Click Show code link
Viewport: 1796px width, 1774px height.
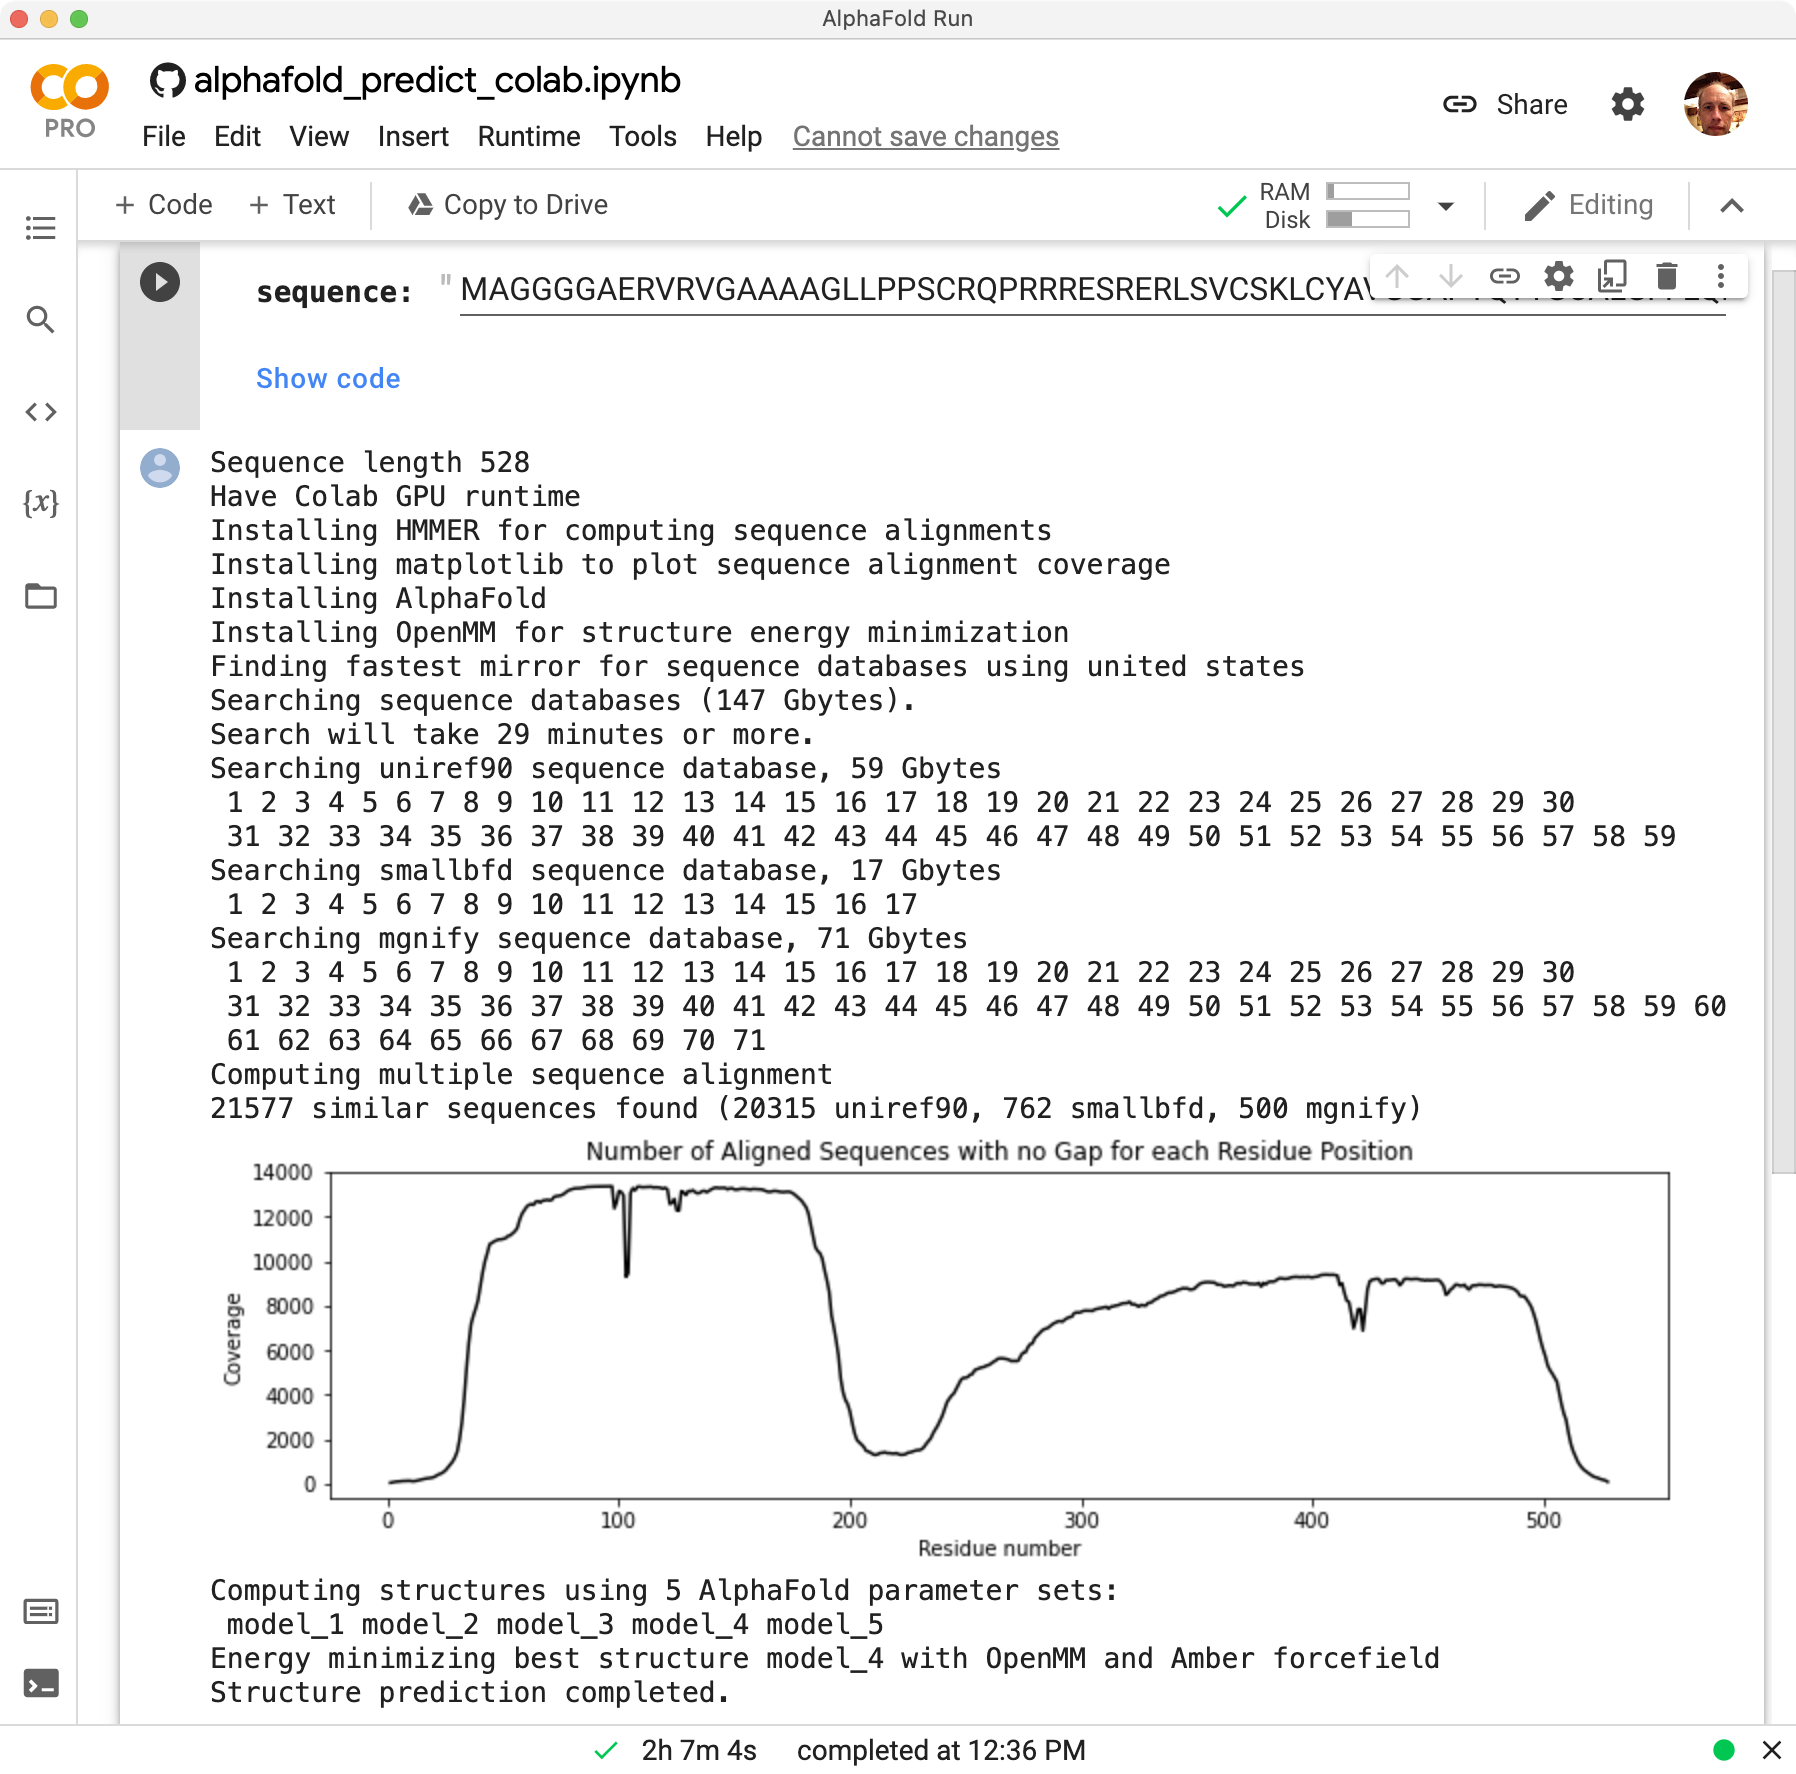pyautogui.click(x=328, y=378)
